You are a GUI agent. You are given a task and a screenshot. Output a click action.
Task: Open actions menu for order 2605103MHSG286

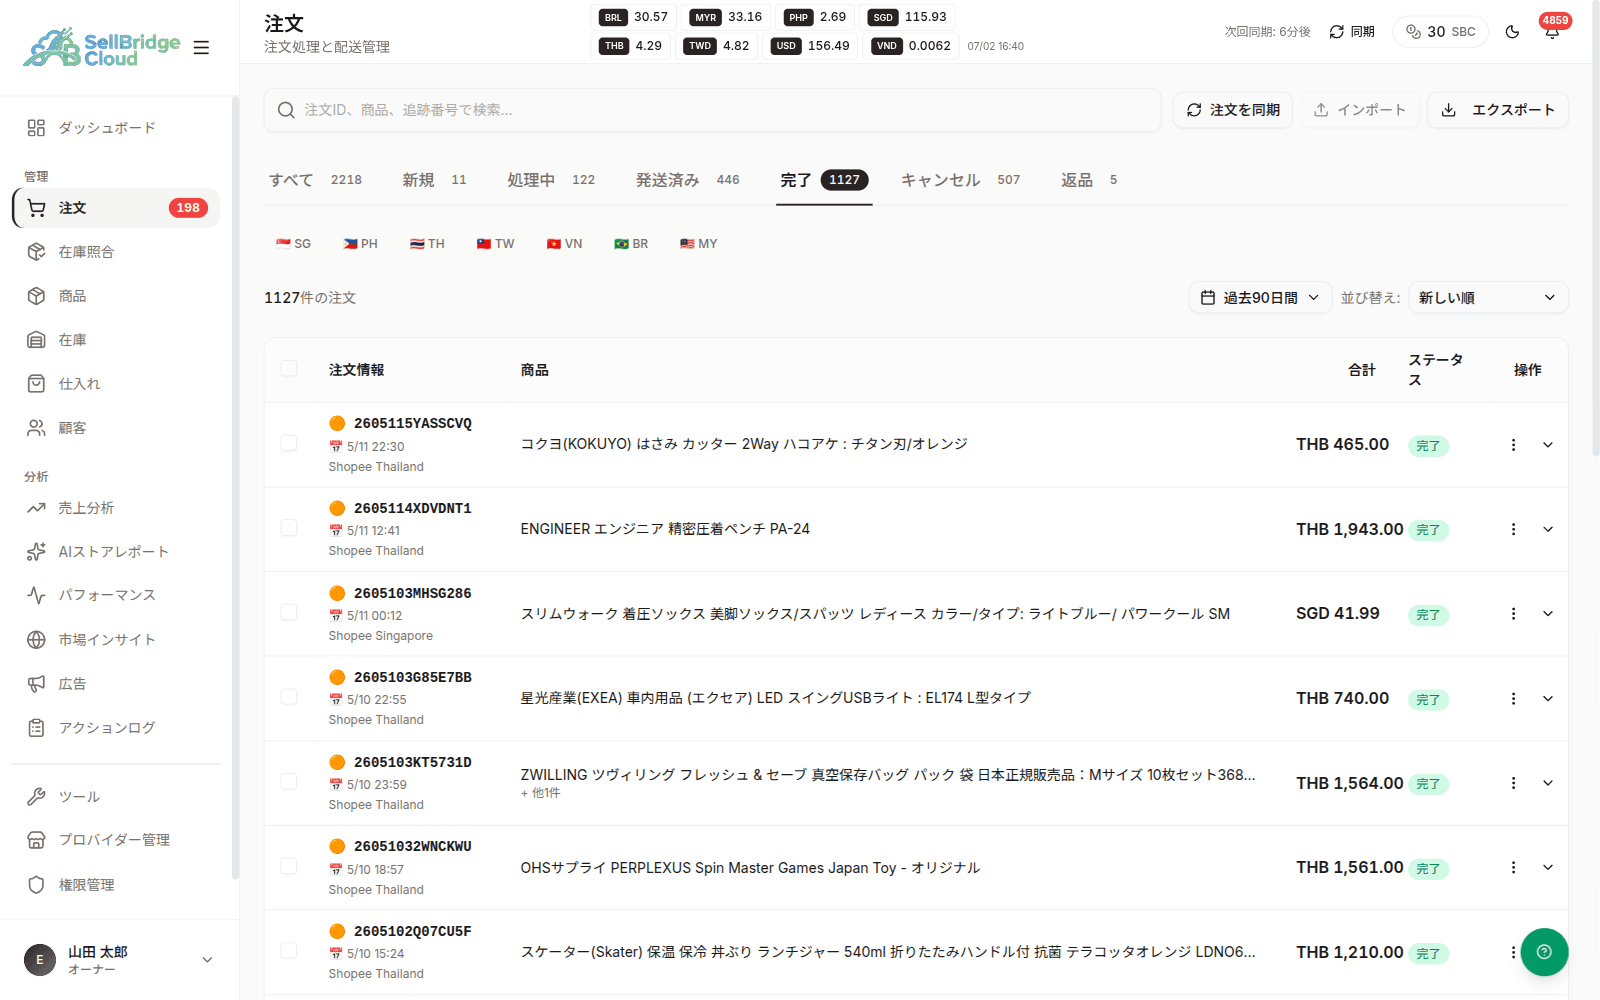(x=1513, y=614)
